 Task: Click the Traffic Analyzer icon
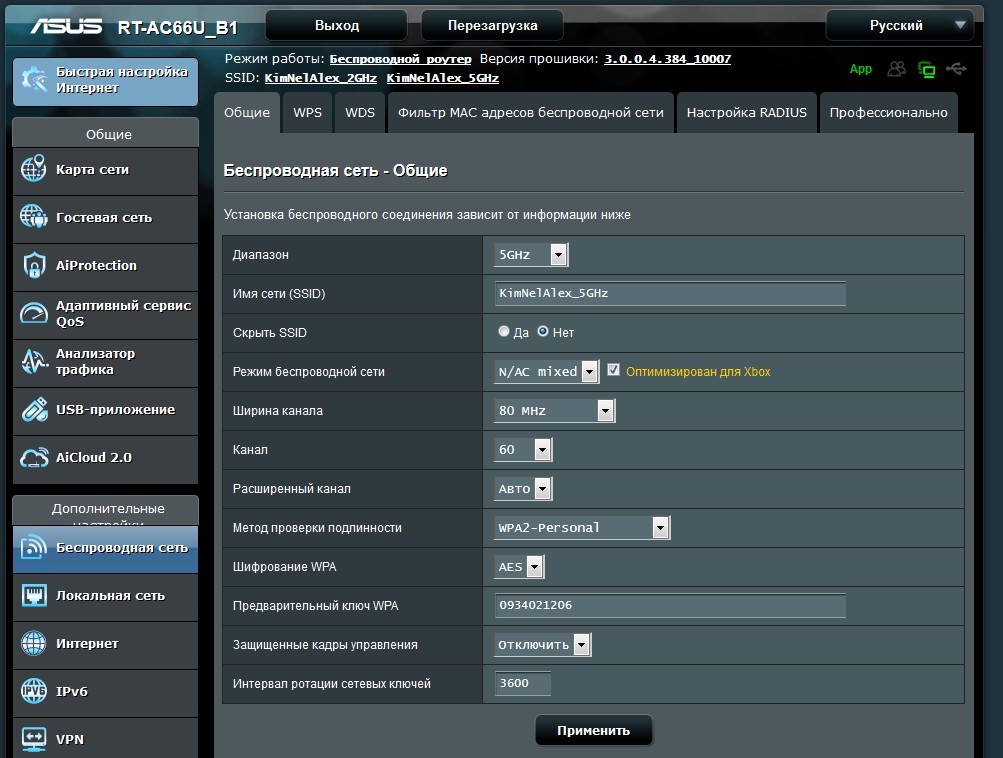click(34, 361)
